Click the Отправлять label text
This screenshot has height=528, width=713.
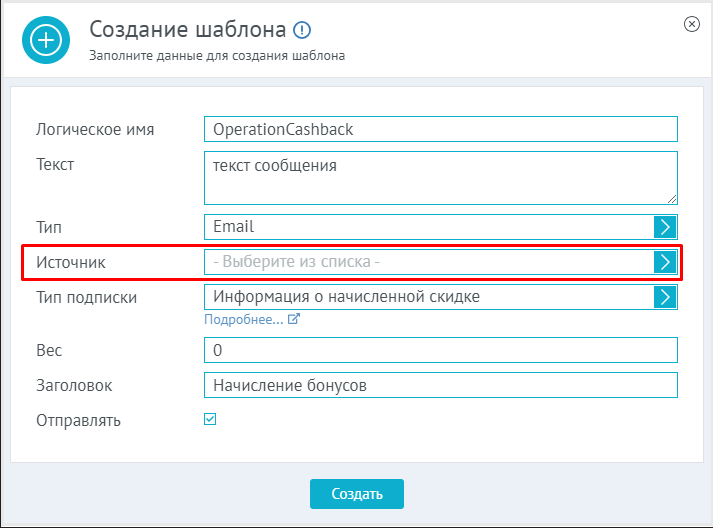pos(79,421)
